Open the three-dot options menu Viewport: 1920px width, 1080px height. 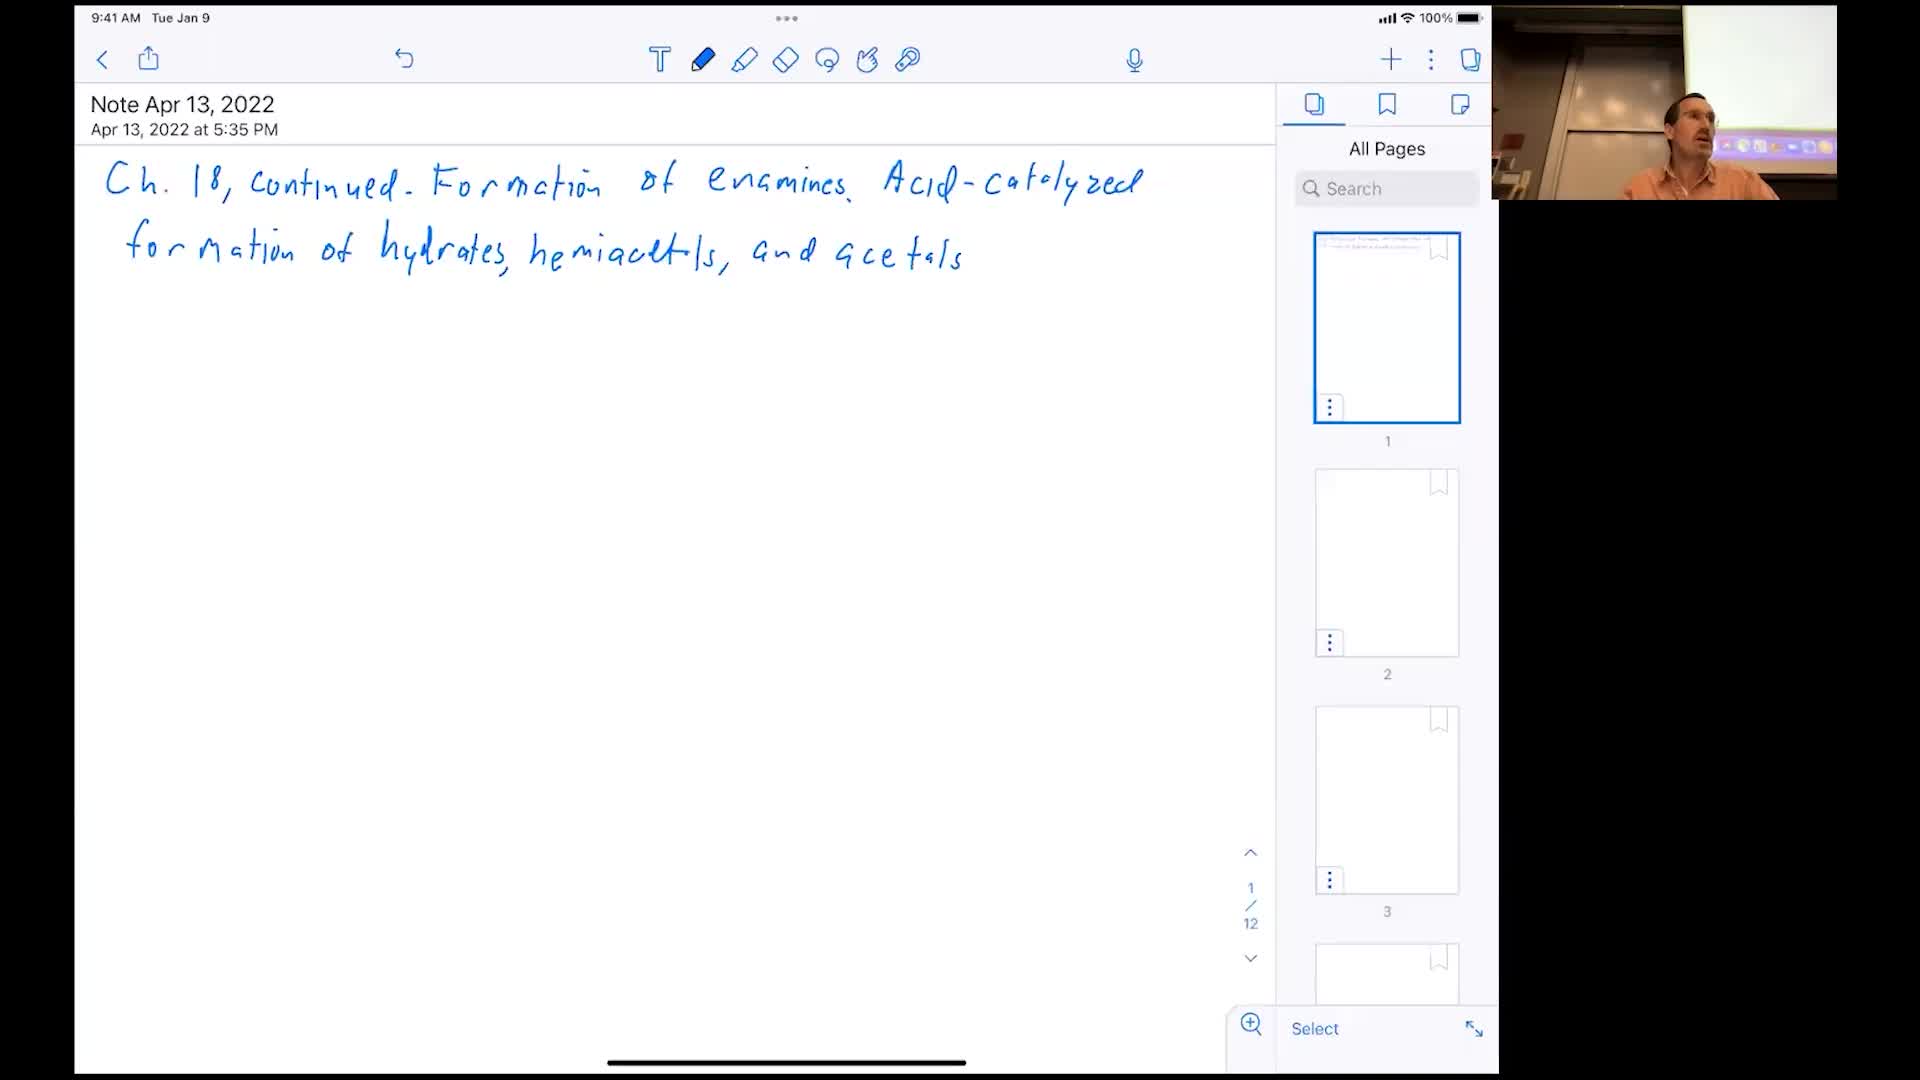pos(1430,59)
